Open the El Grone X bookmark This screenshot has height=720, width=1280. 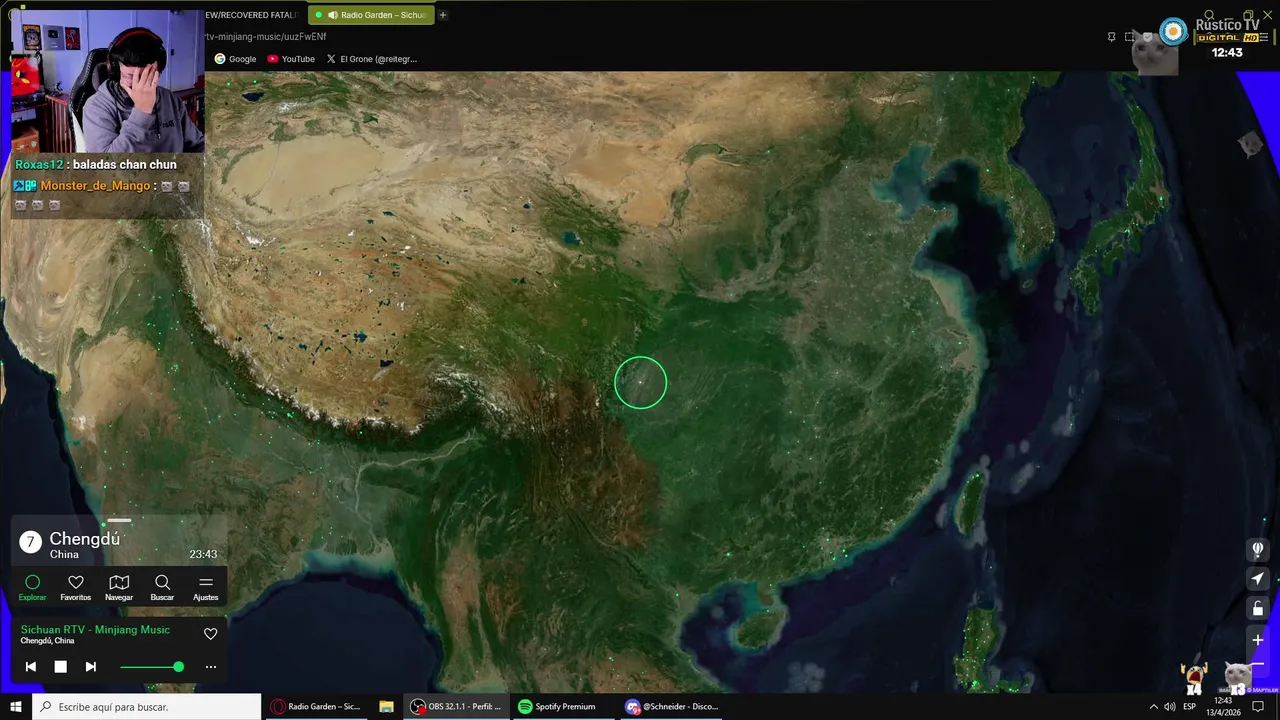click(x=372, y=59)
